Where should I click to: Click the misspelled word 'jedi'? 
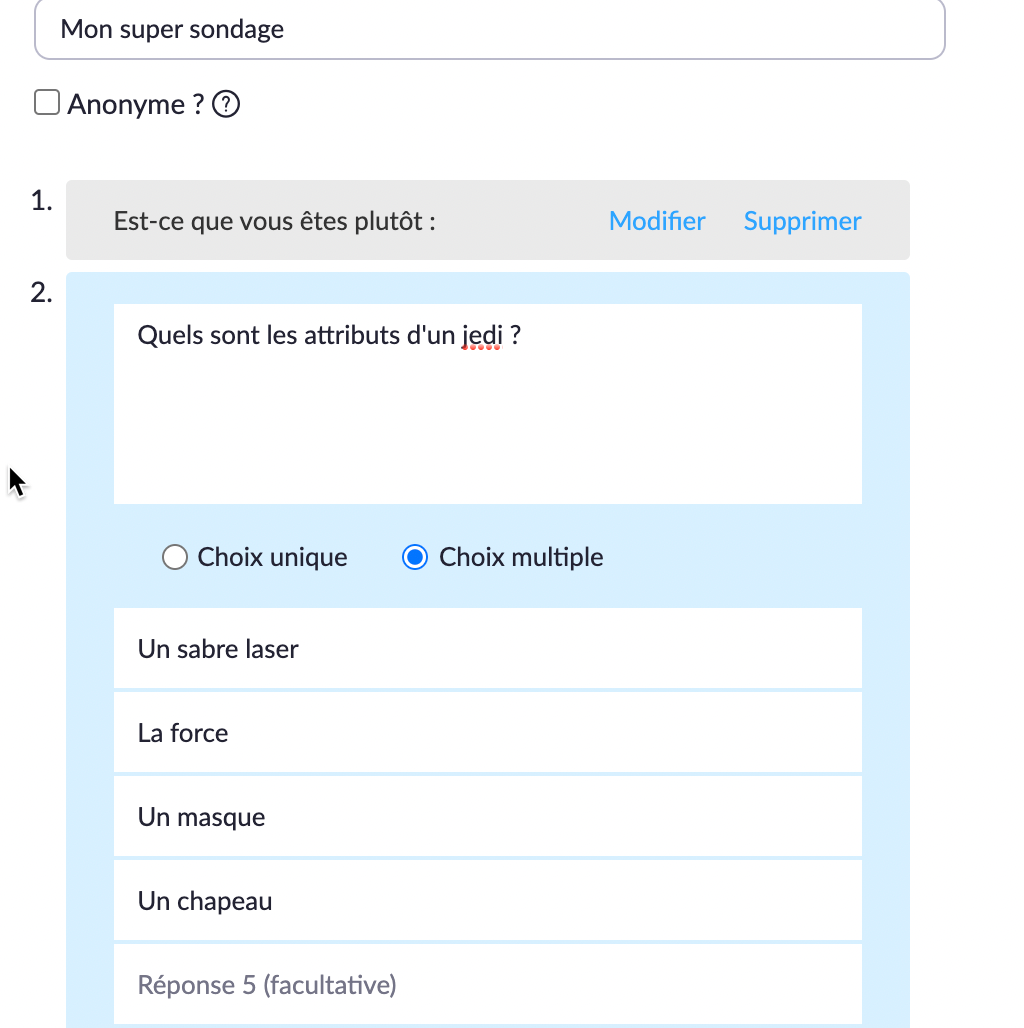(x=482, y=336)
